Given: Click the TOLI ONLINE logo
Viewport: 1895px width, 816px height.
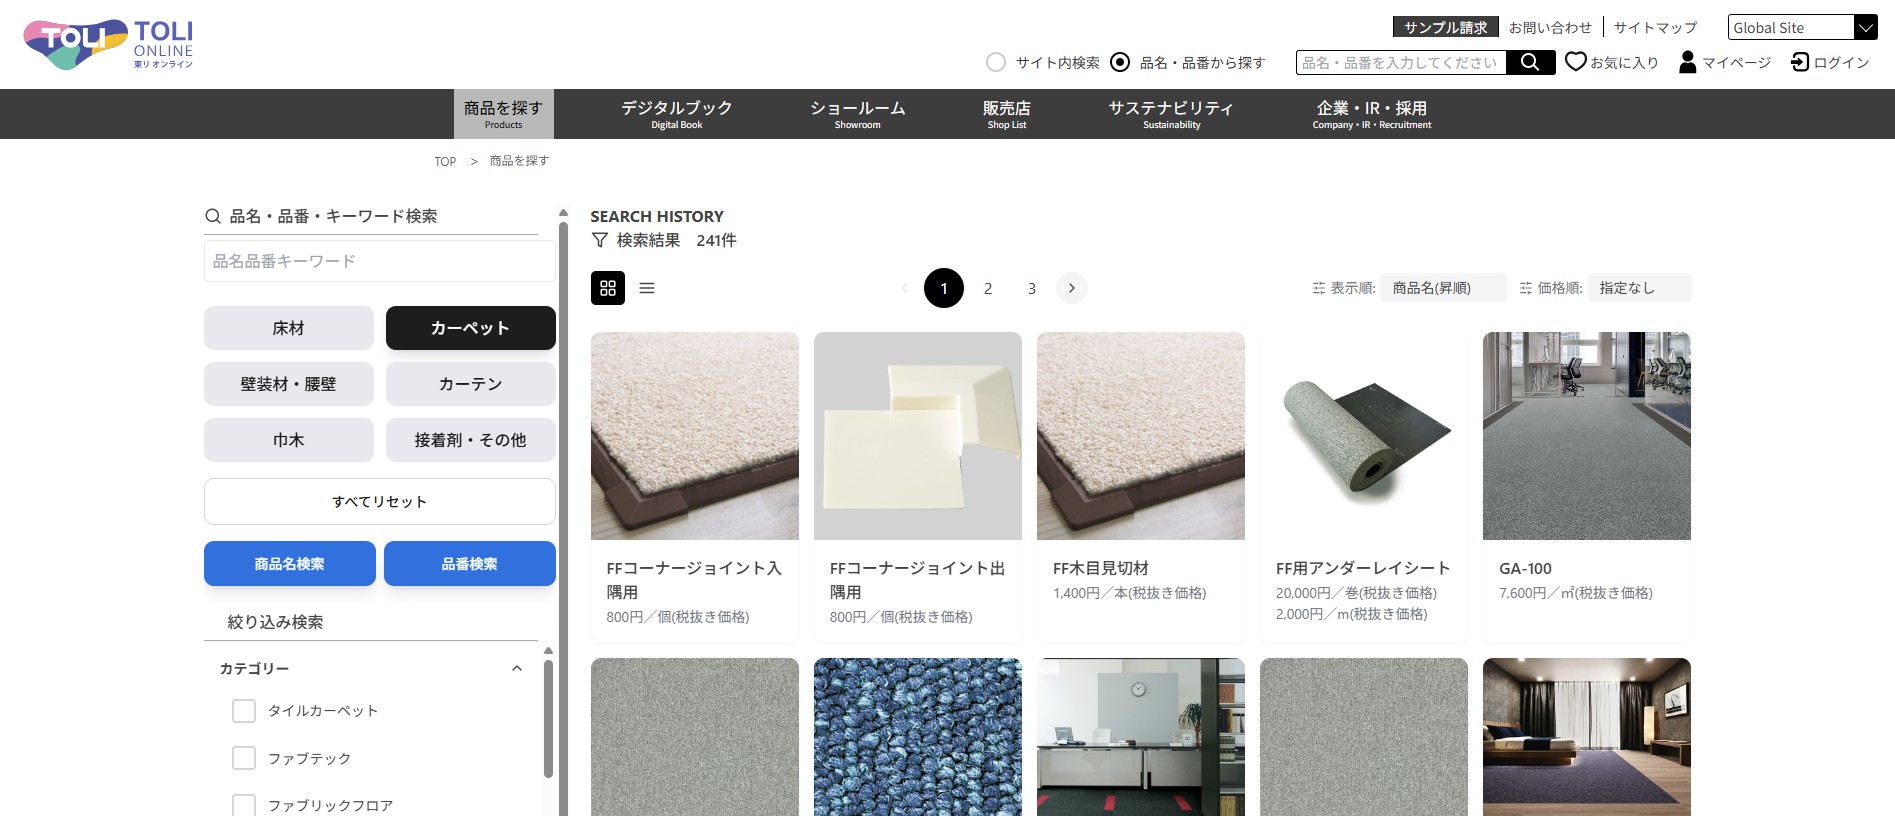Looking at the screenshot, I should coord(108,45).
